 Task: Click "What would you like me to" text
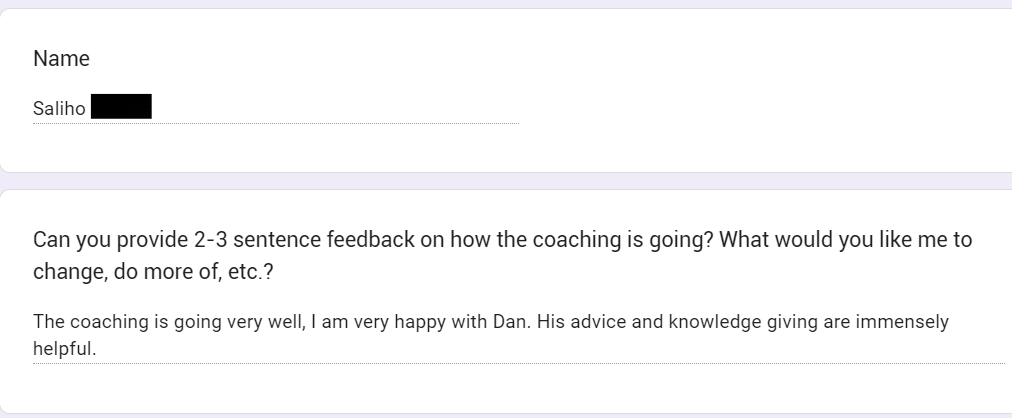(845, 239)
